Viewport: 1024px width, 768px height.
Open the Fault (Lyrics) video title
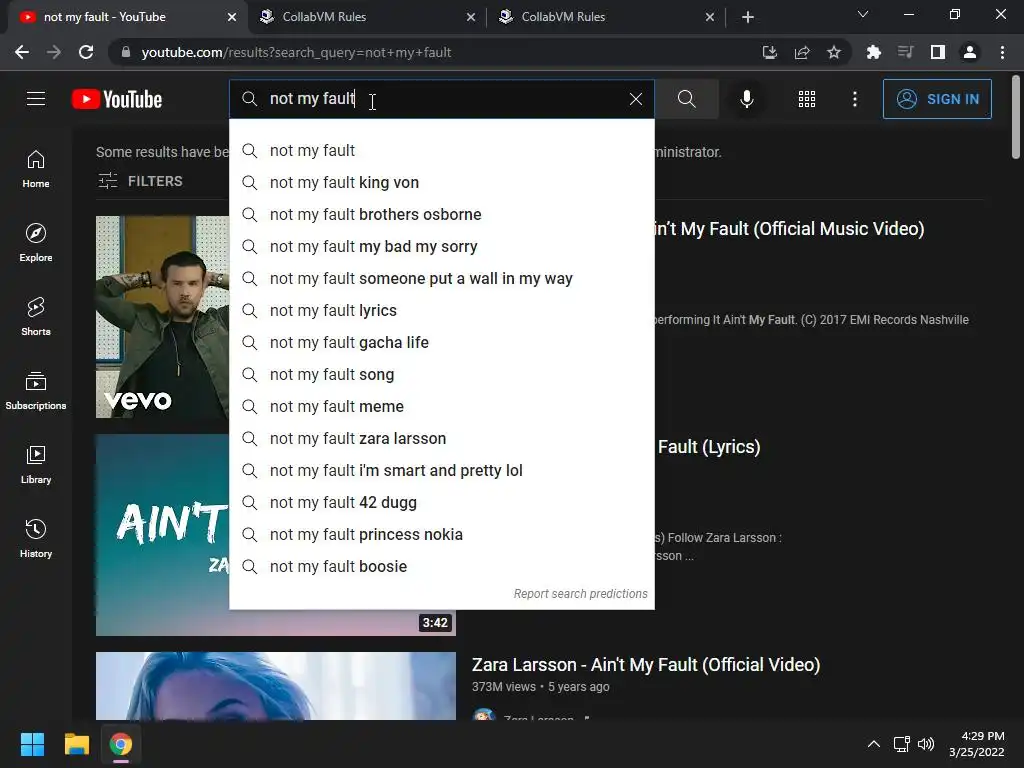tap(709, 447)
